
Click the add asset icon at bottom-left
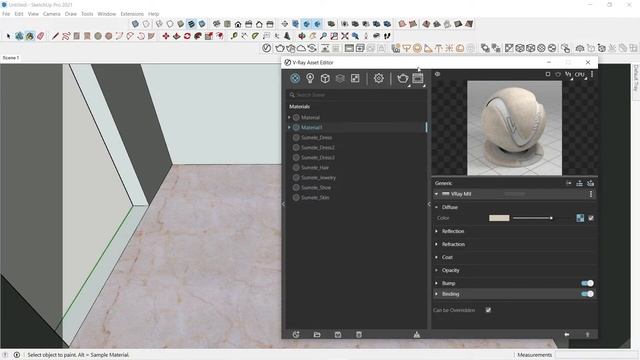[296, 335]
